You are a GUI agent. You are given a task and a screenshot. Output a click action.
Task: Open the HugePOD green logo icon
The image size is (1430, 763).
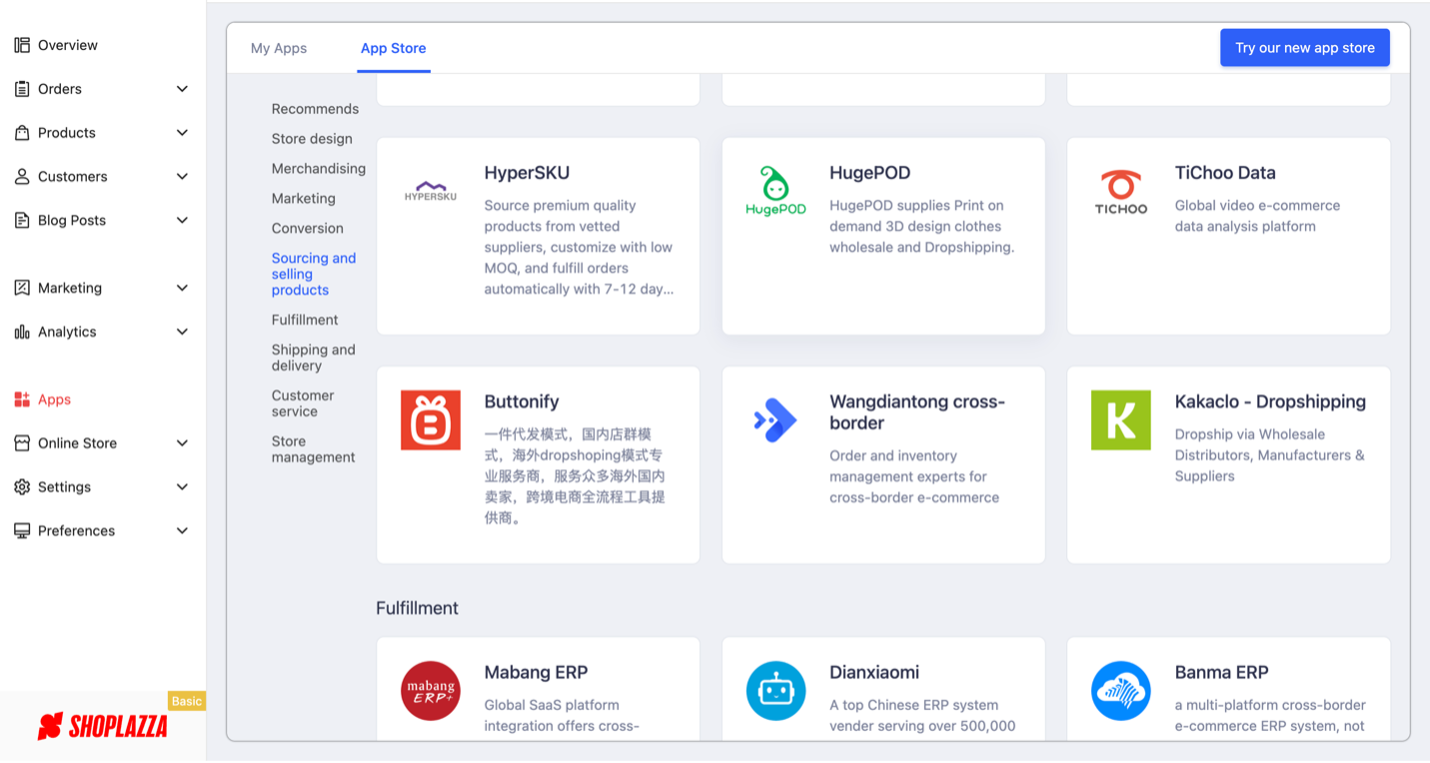776,191
